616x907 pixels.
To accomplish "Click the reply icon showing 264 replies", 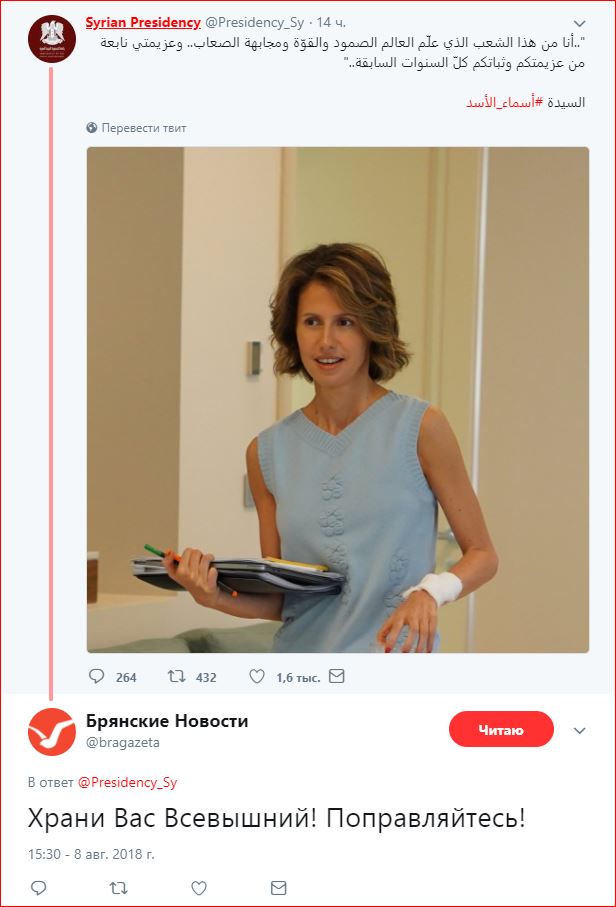I will [x=96, y=676].
